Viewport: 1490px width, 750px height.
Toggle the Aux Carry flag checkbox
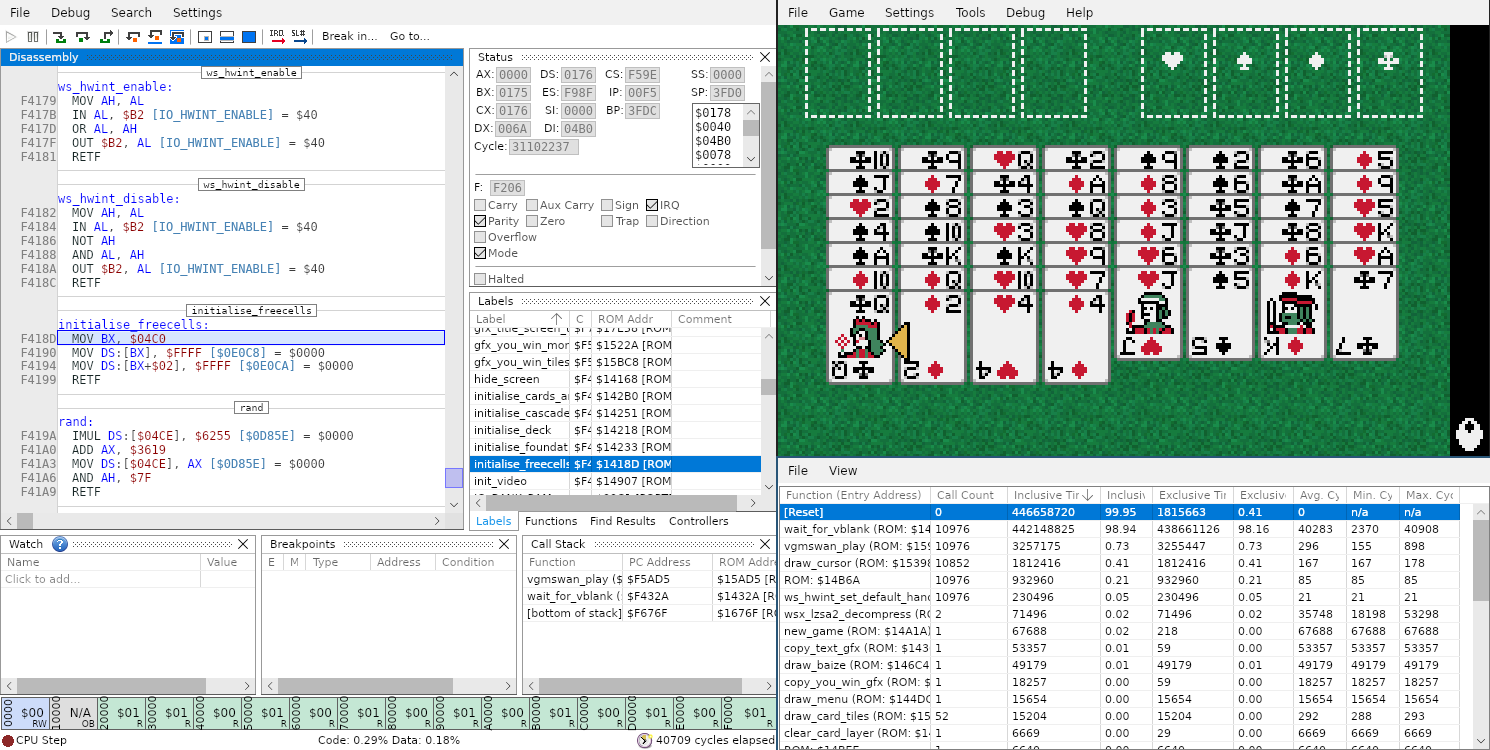[x=532, y=205]
